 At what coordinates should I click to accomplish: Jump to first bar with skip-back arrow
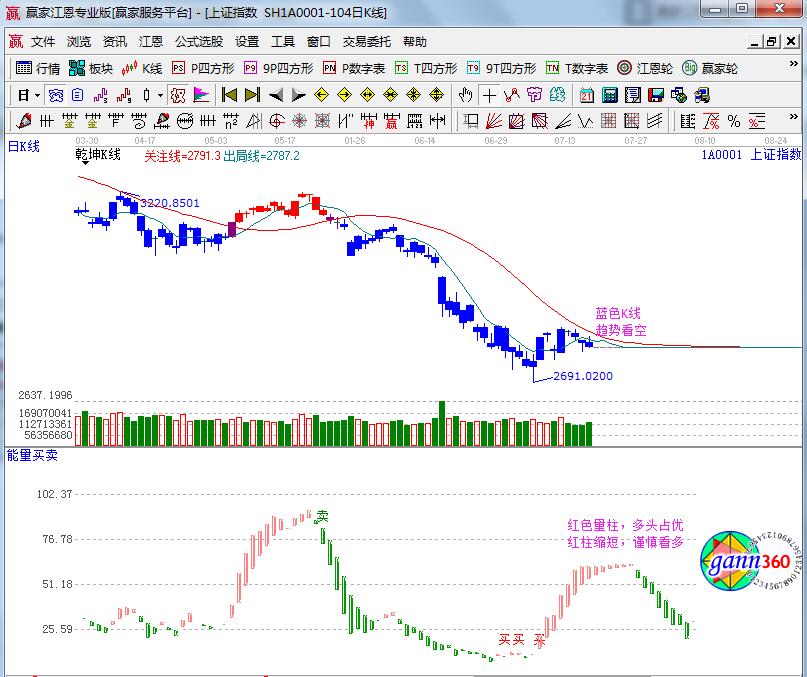(x=229, y=95)
